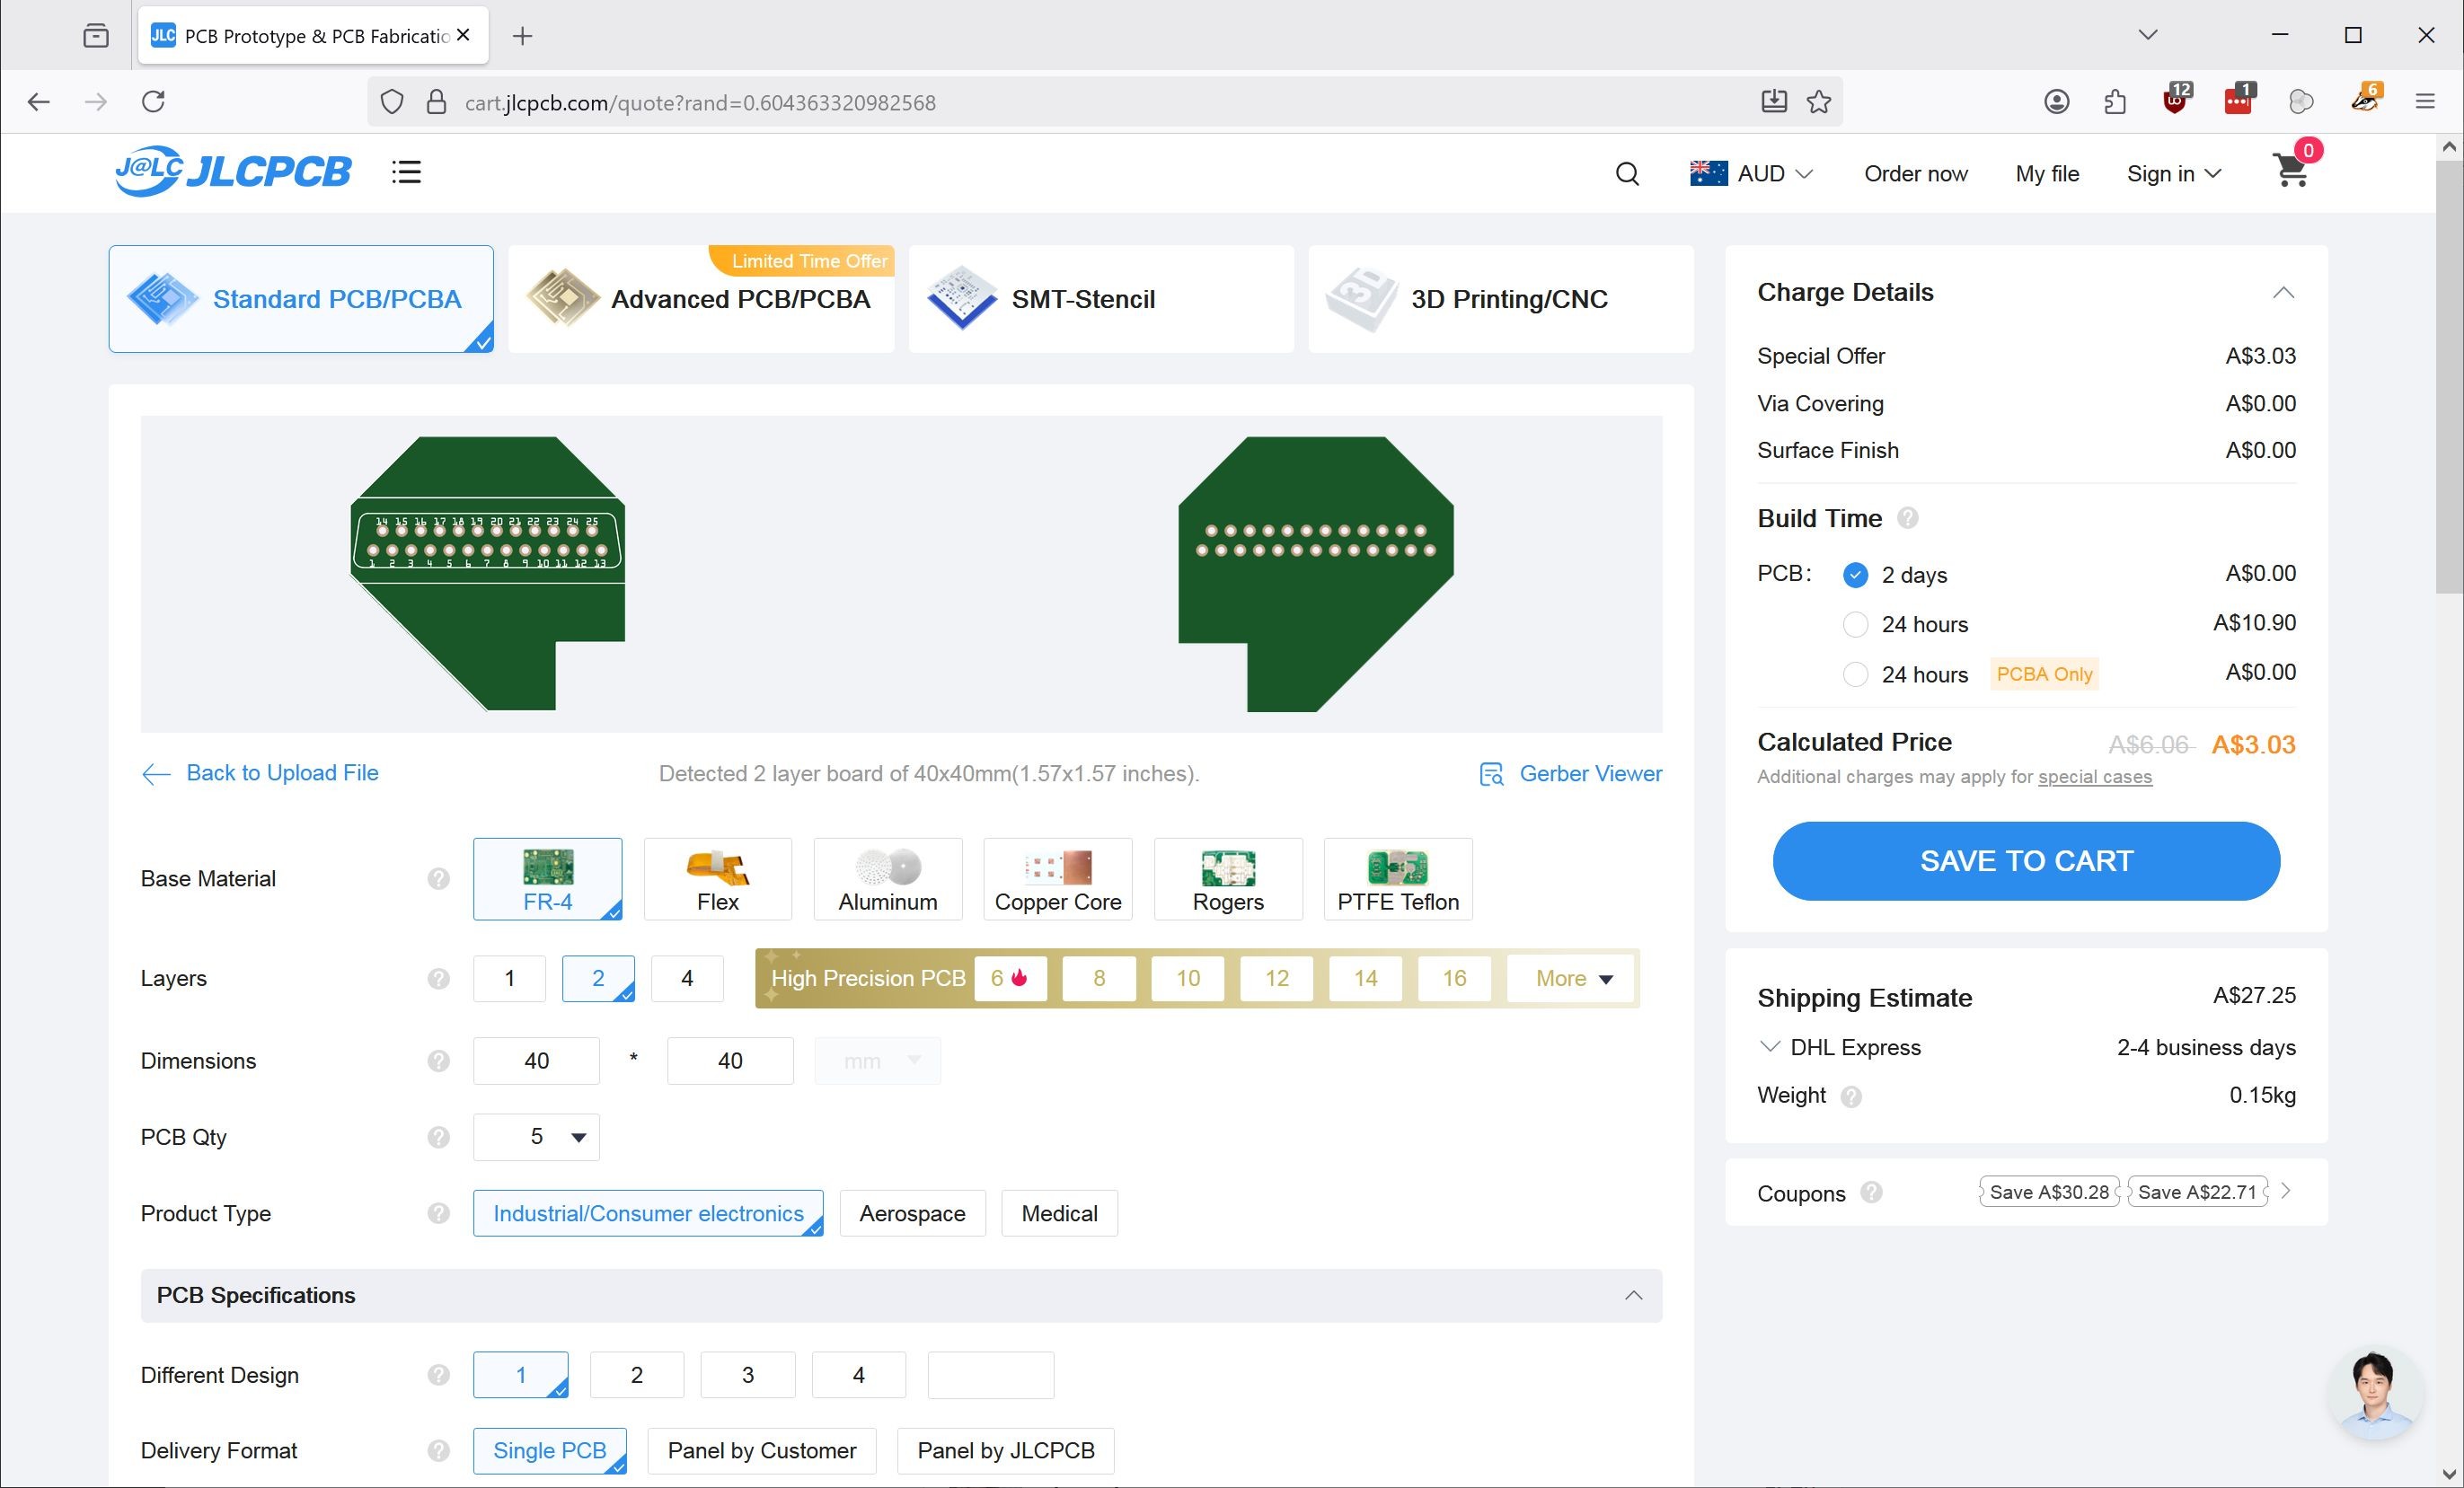
Task: Open the JLCPCB hamburger menu icon
Action: coord(406,172)
